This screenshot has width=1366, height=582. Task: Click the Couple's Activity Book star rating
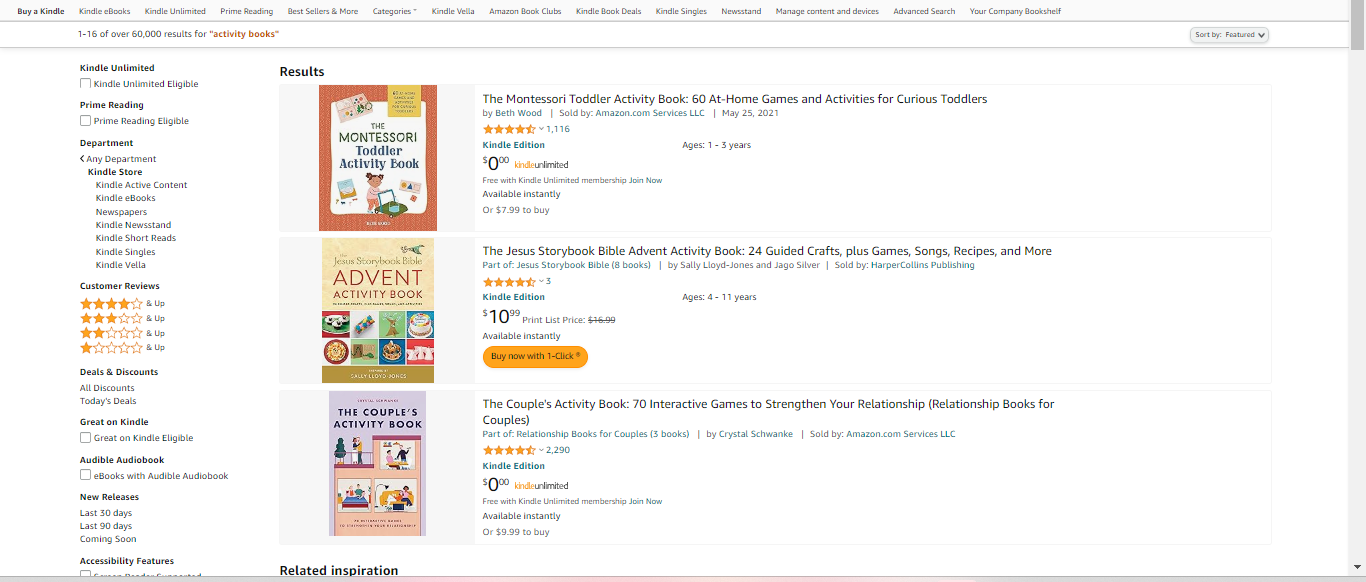pyautogui.click(x=510, y=450)
